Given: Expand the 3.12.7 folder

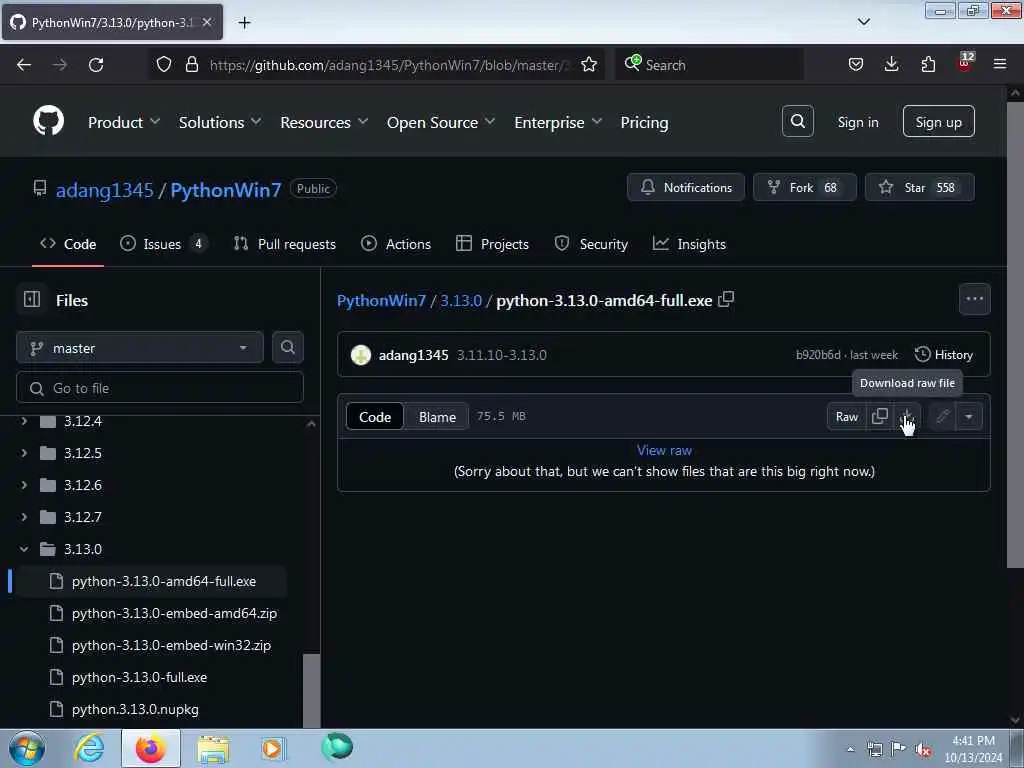Looking at the screenshot, I should coord(24,517).
